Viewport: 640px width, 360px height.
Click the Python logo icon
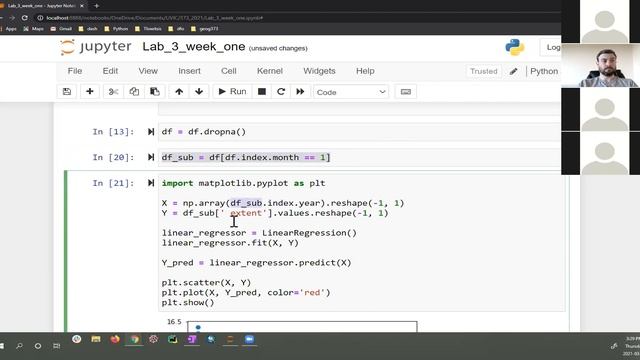pyautogui.click(x=515, y=47)
